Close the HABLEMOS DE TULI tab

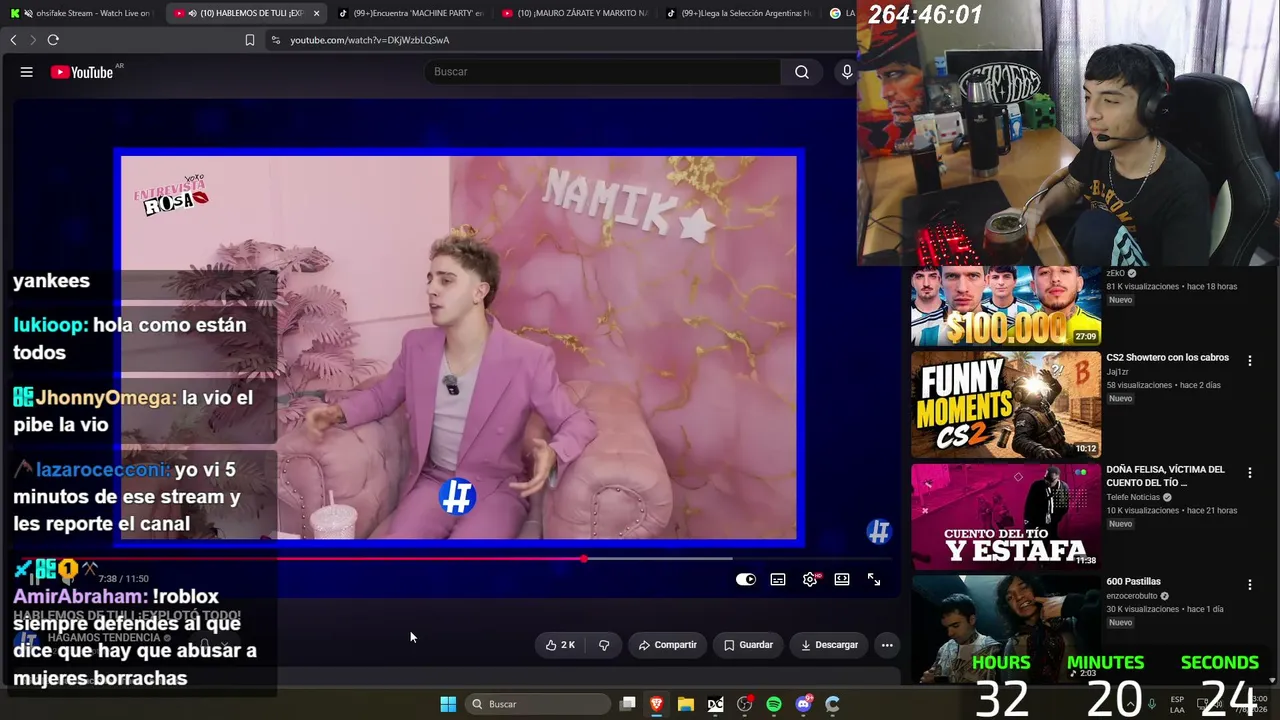tap(316, 13)
